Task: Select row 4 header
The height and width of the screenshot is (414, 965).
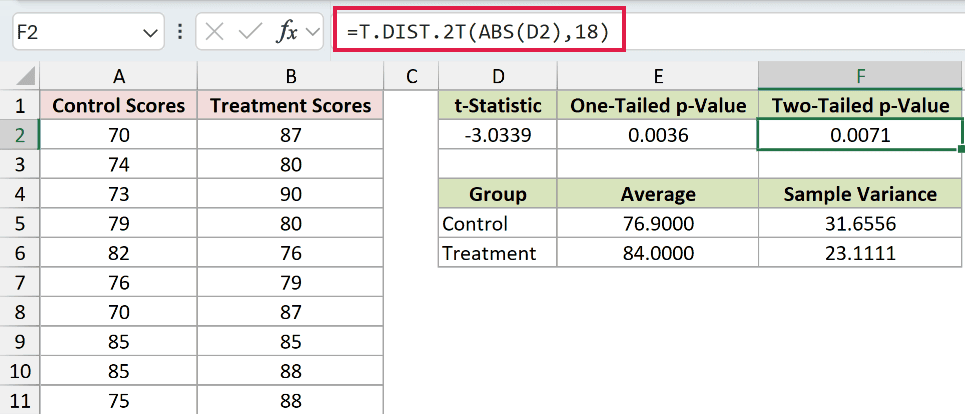Action: (20, 194)
